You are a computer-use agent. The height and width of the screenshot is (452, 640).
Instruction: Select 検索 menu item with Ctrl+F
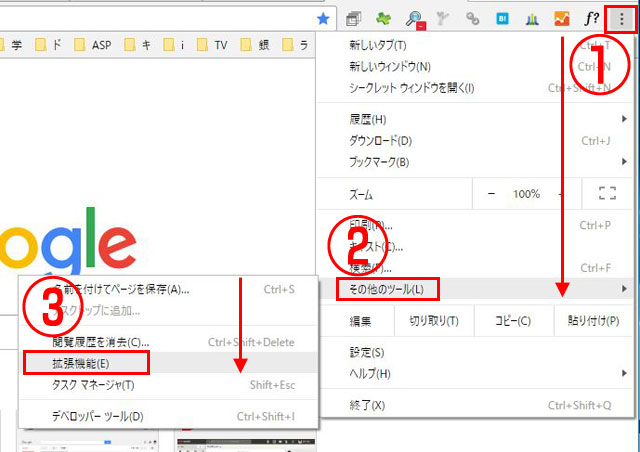pos(476,268)
